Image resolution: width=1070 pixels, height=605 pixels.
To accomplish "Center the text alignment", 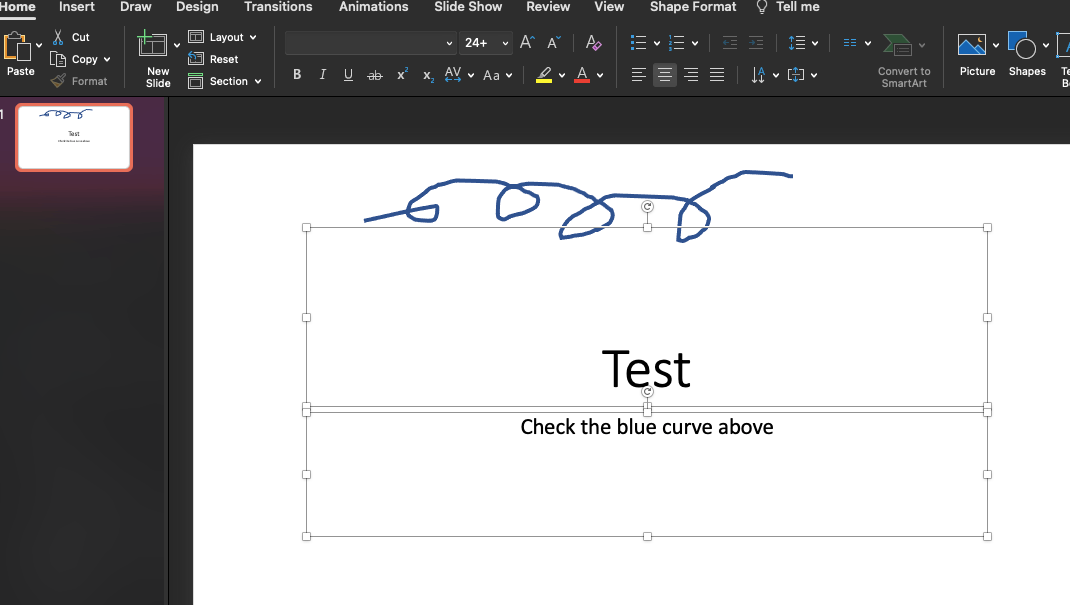I will tap(664, 74).
